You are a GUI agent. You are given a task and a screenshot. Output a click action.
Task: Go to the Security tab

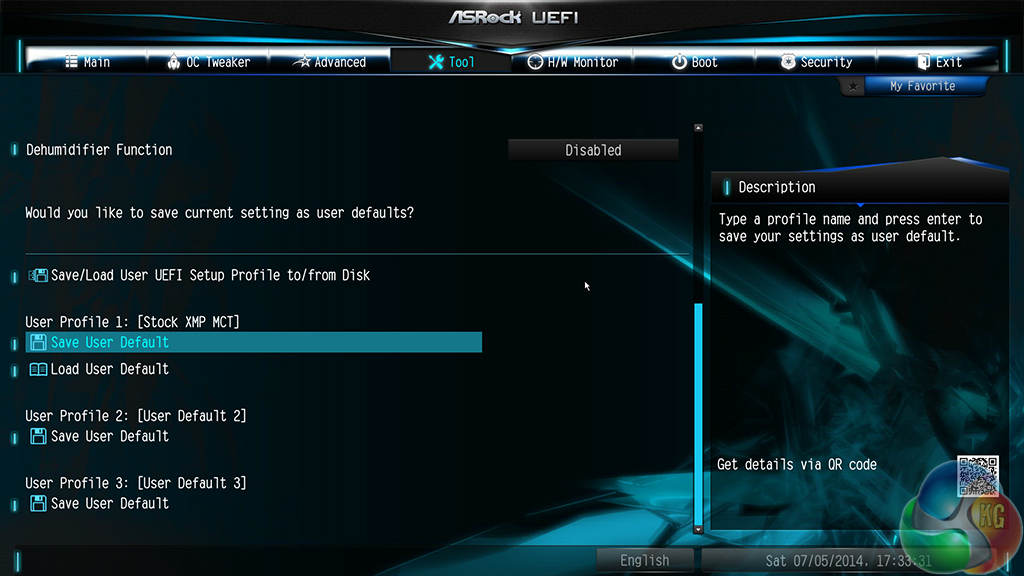[816, 62]
